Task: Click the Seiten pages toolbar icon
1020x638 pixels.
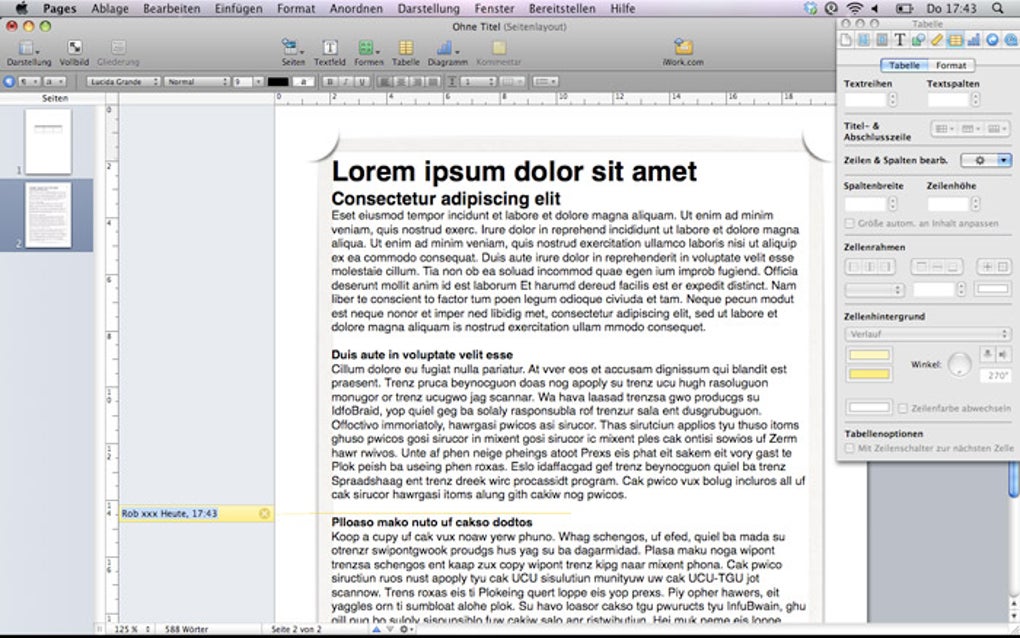Action: (291, 47)
